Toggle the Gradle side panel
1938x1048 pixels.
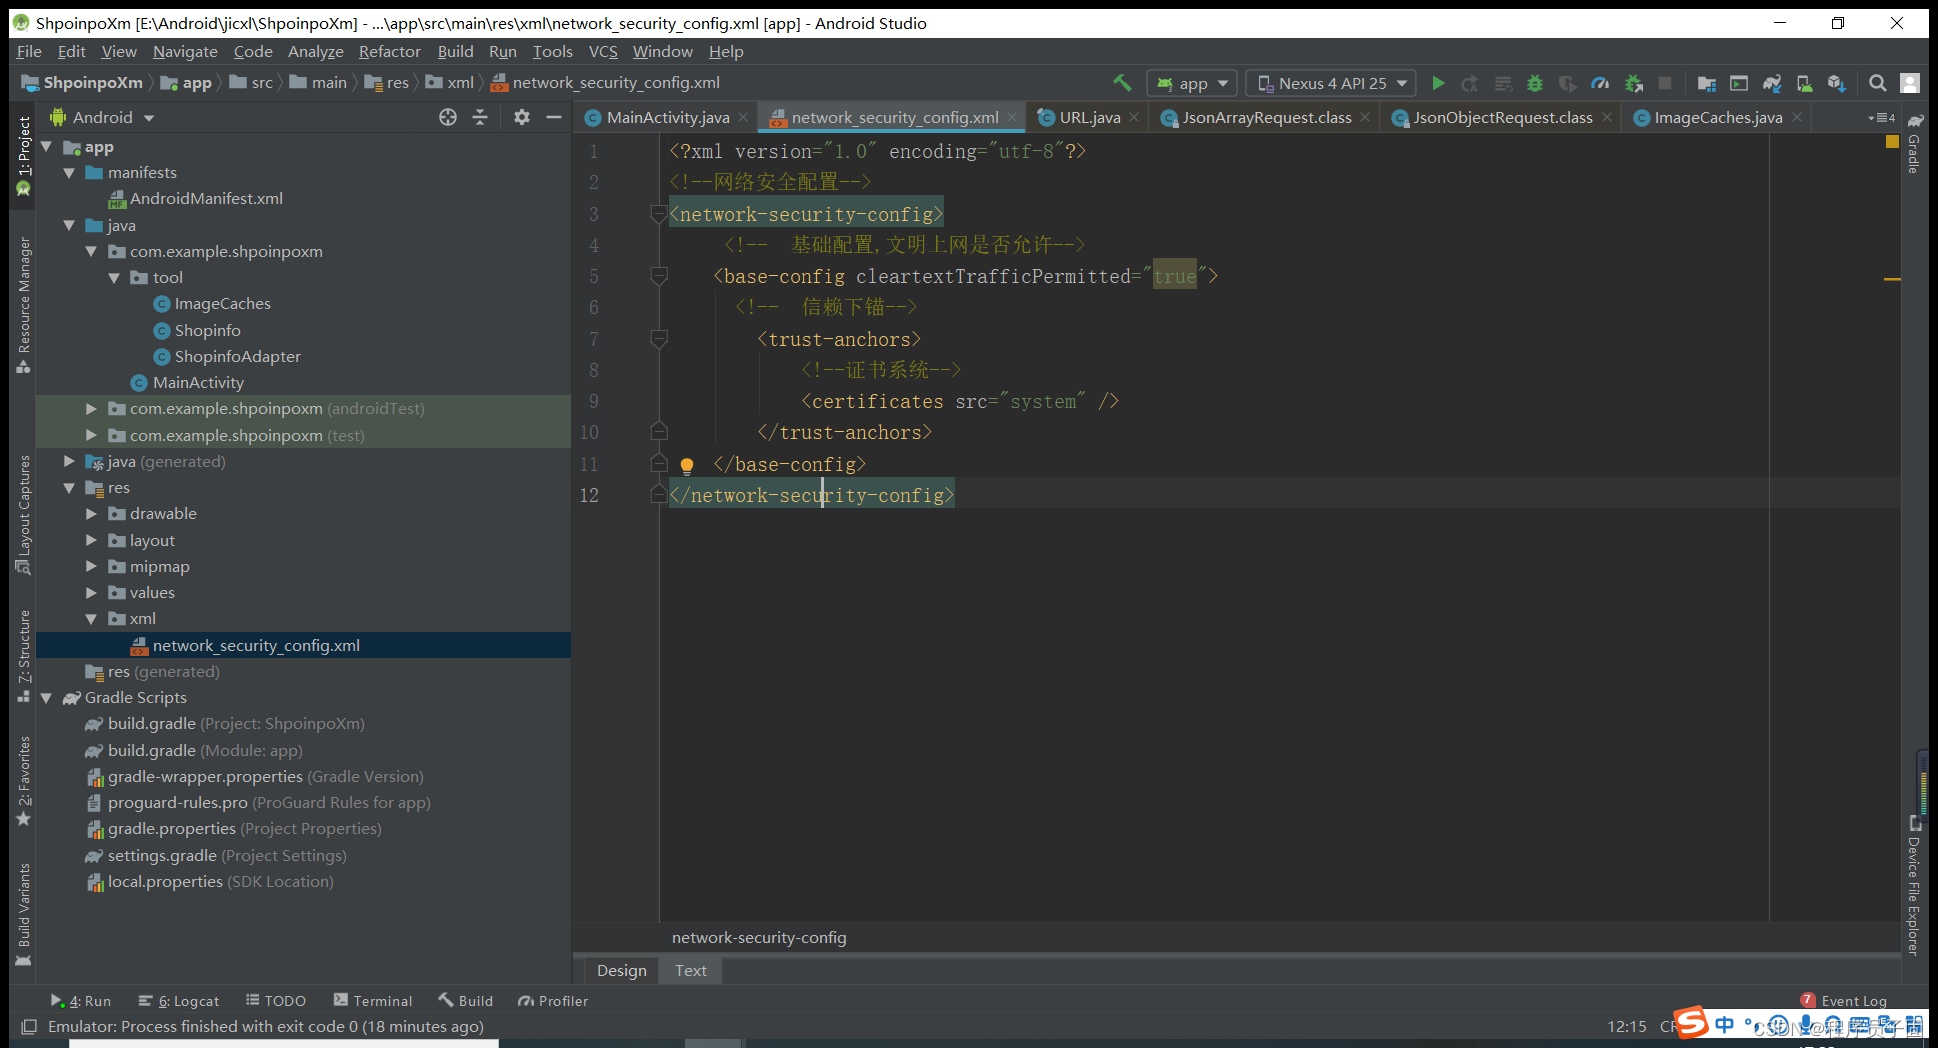(x=1914, y=143)
